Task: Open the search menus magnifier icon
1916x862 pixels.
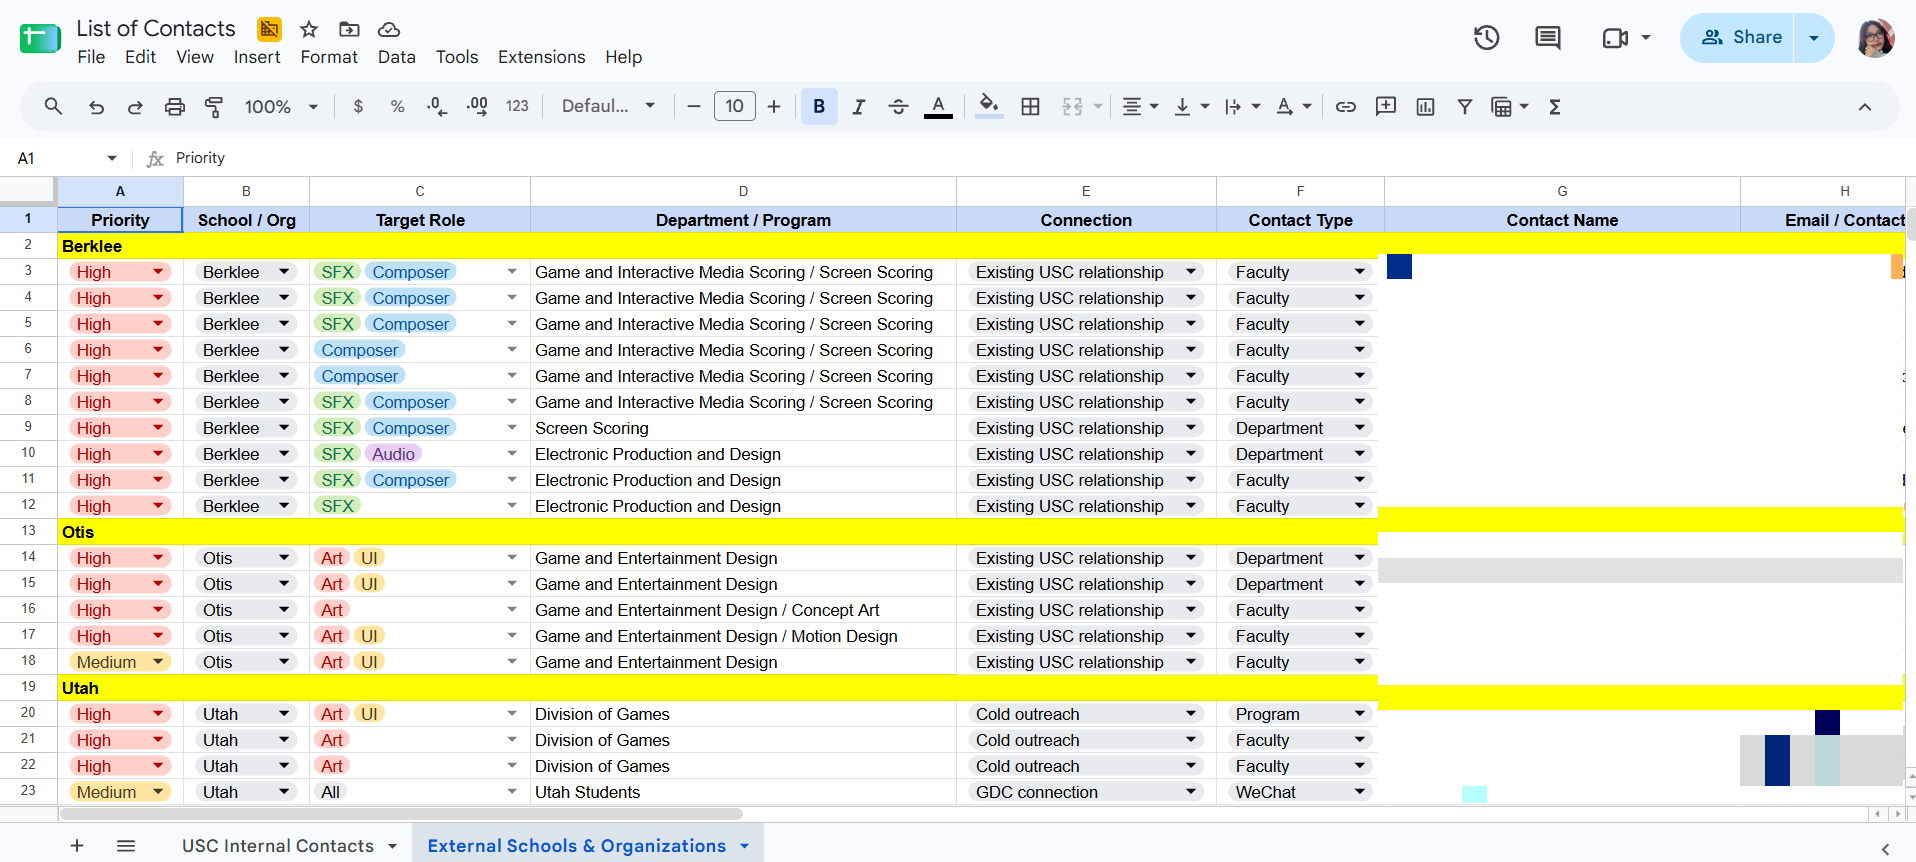Action: (x=54, y=107)
